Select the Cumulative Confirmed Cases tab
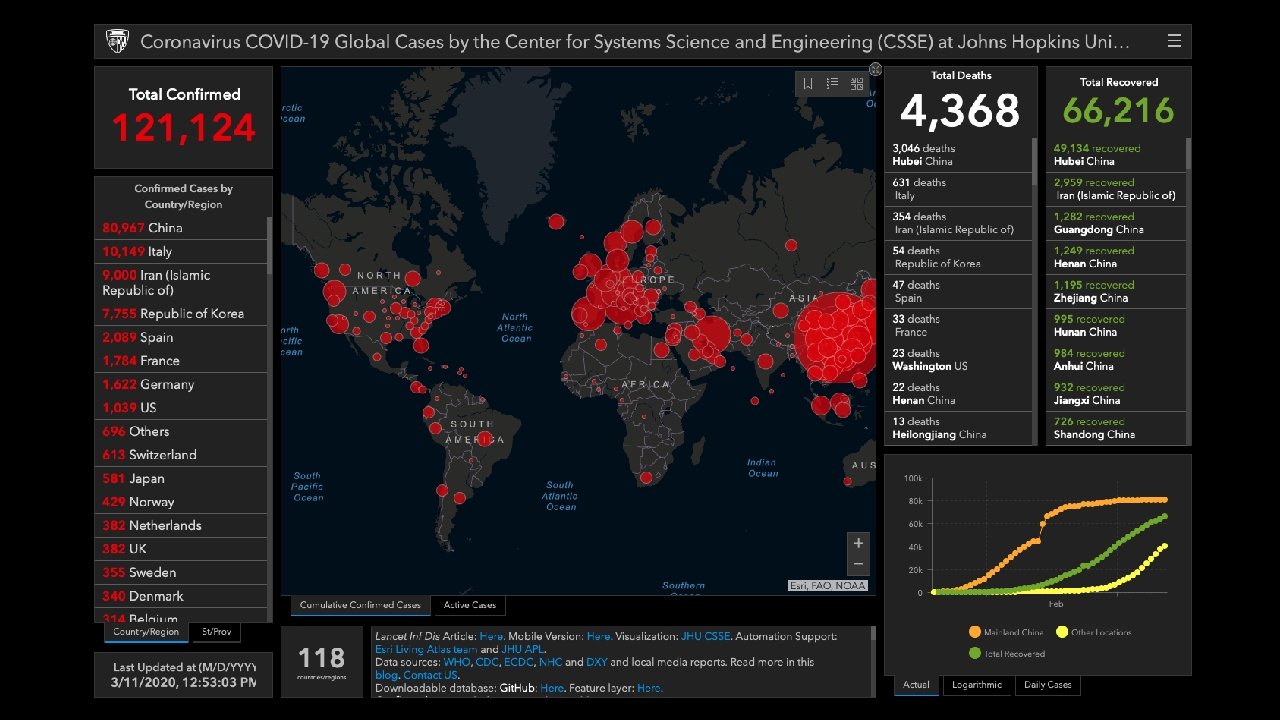The width and height of the screenshot is (1280, 720). [361, 605]
